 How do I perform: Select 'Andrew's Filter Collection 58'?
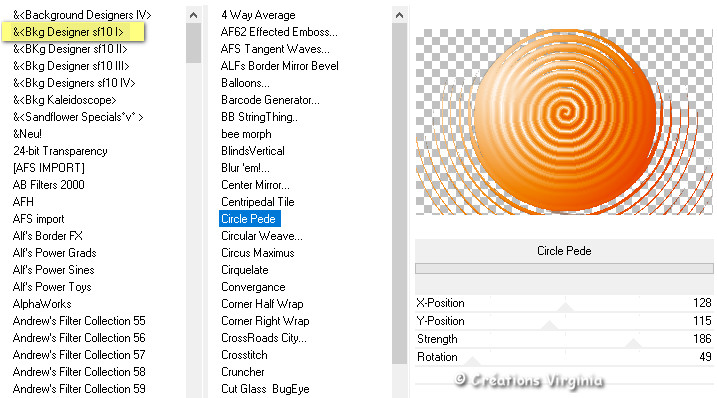pos(79,372)
